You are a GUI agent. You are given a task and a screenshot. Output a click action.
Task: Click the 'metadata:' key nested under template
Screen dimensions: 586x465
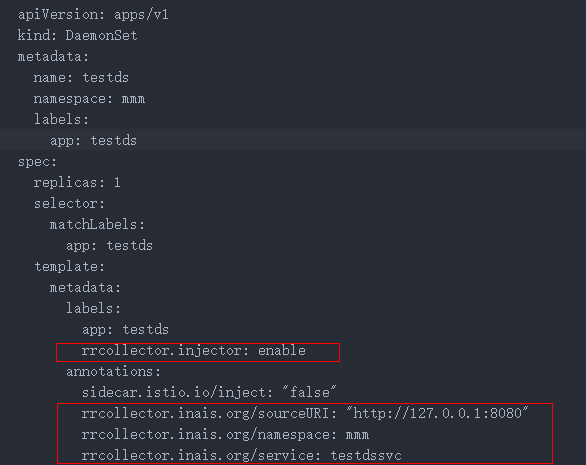[x=85, y=287]
